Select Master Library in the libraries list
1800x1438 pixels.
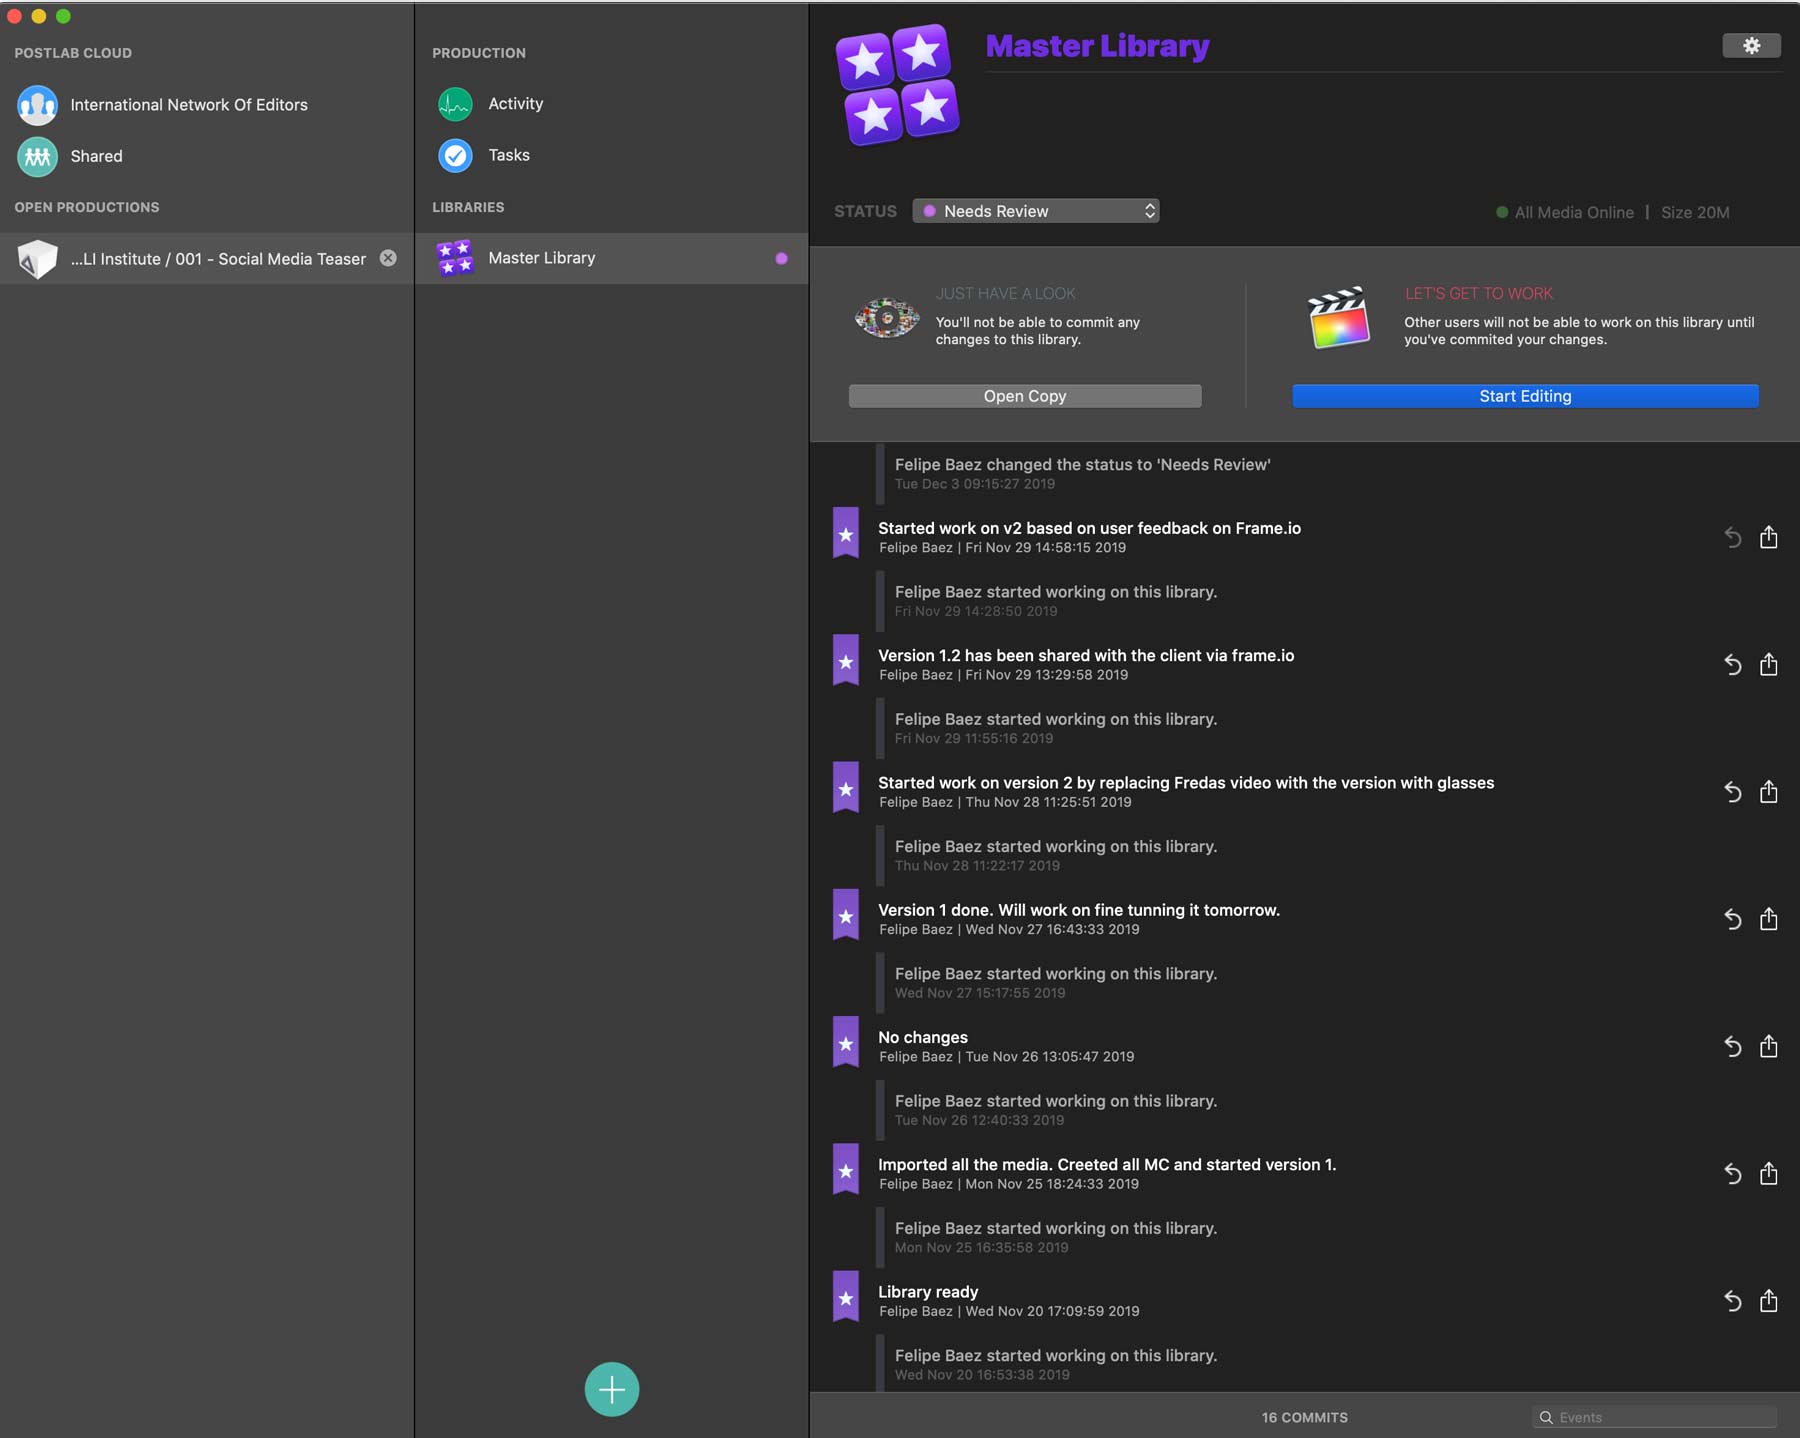pyautogui.click(x=611, y=258)
